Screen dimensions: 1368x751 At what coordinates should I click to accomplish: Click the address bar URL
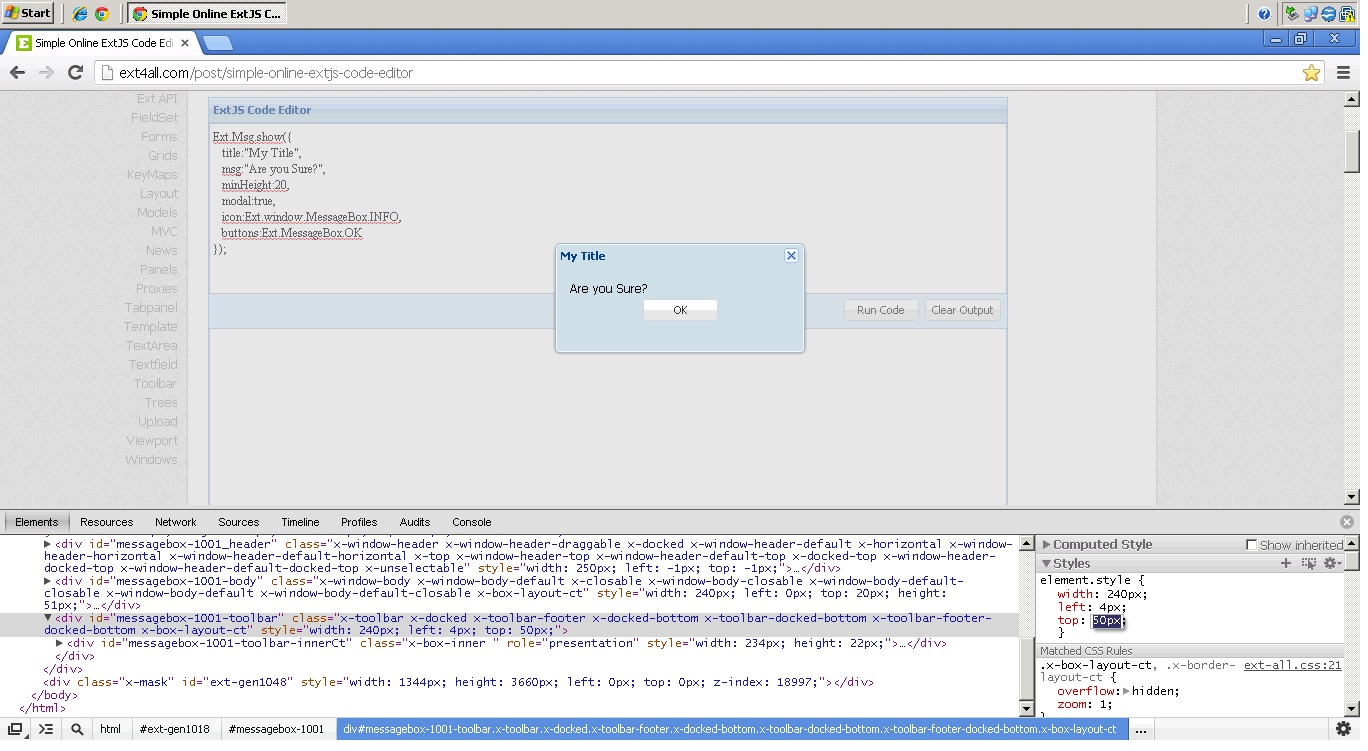click(x=266, y=72)
